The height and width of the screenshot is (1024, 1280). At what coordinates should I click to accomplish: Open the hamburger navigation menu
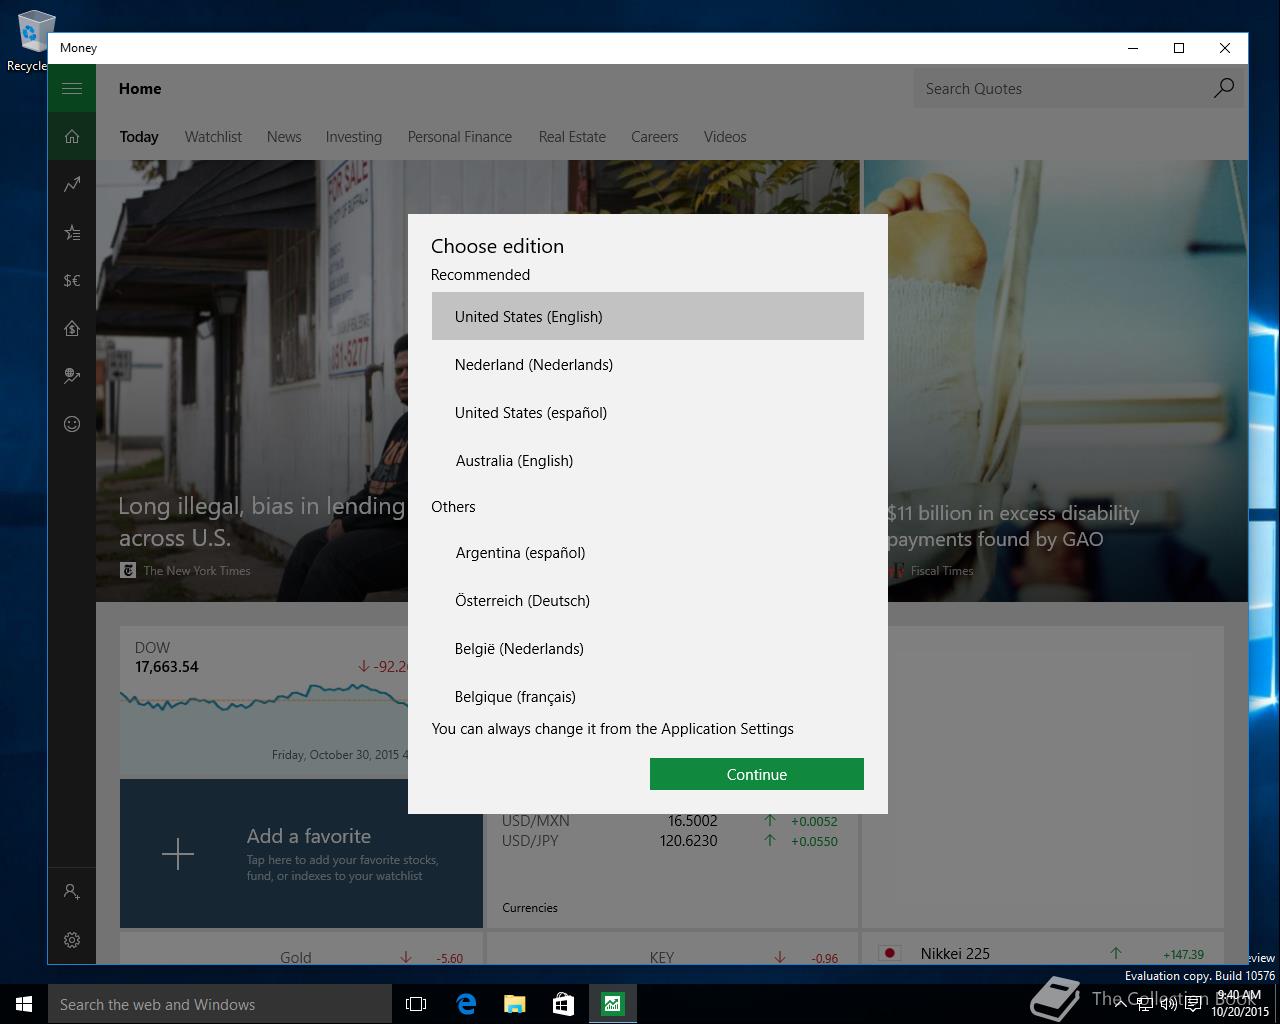pyautogui.click(x=72, y=88)
